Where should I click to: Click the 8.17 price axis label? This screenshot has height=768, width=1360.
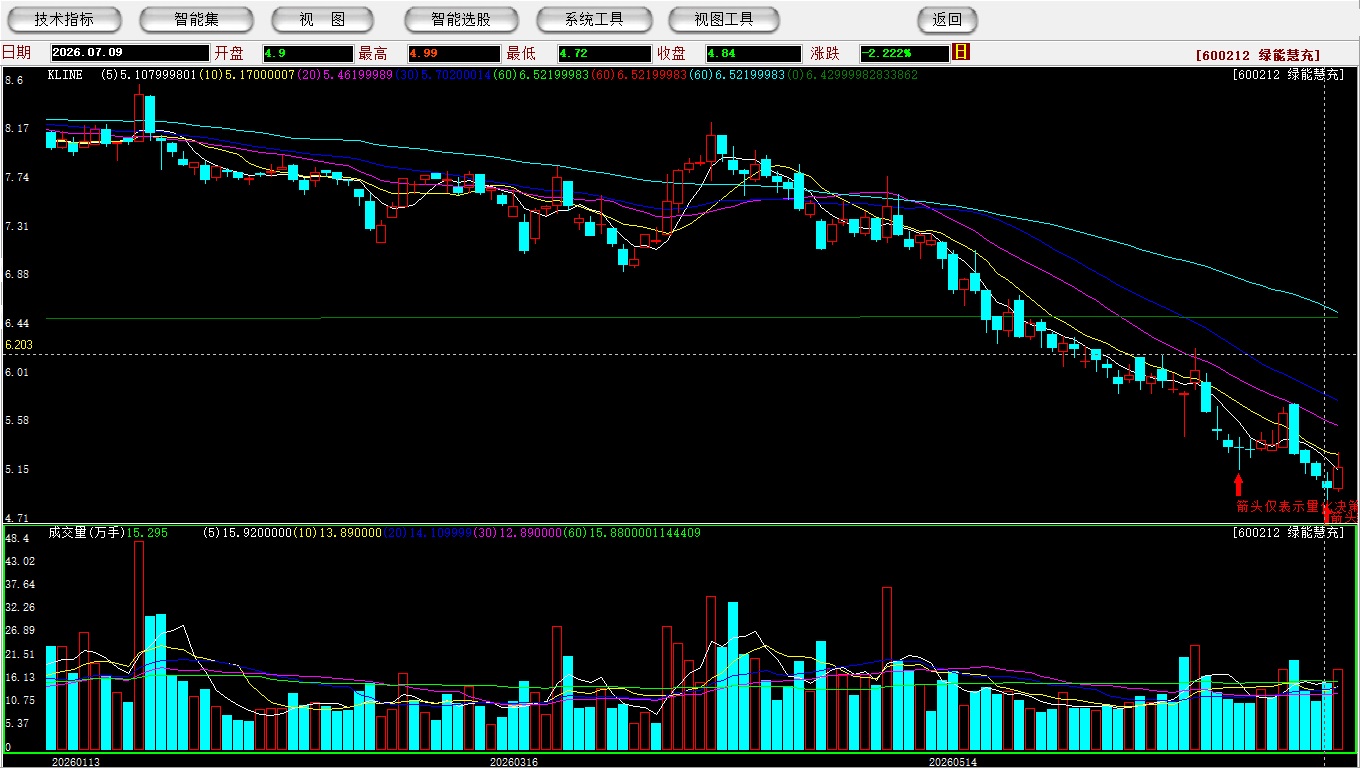(x=17, y=129)
